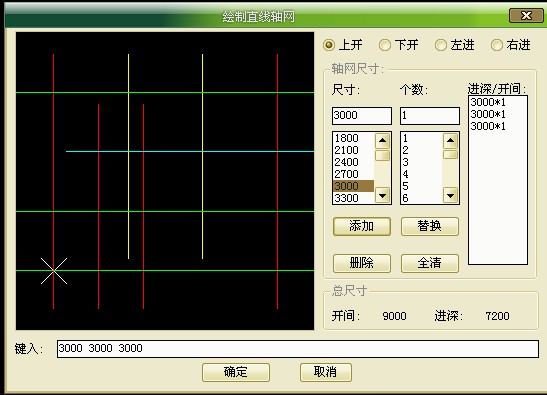This screenshot has height=395, width=547.
Task: Click the size list scroll-up arrow
Action: (382, 141)
